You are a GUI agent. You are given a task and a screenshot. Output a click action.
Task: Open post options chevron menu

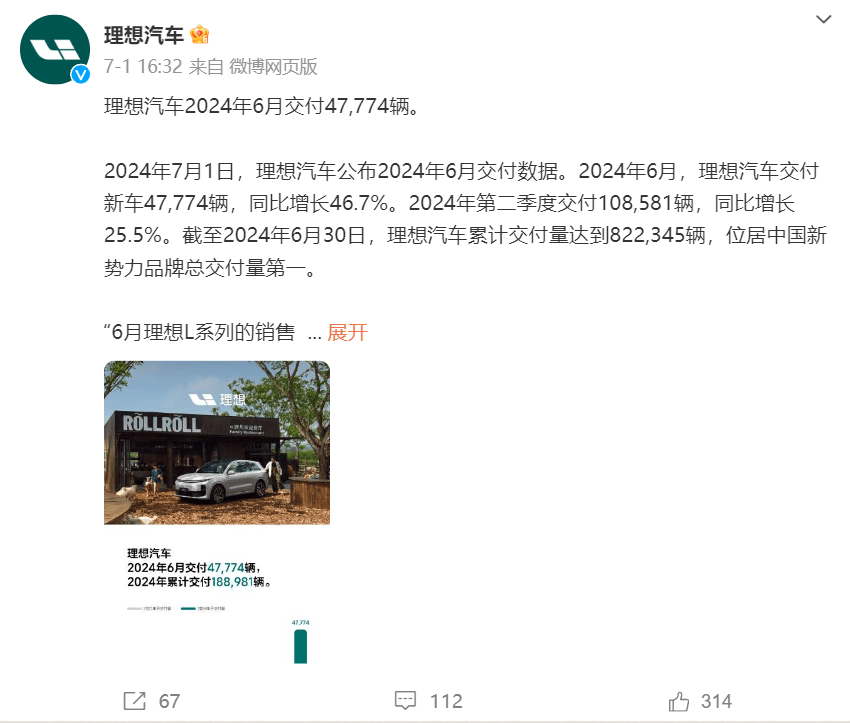[823, 20]
